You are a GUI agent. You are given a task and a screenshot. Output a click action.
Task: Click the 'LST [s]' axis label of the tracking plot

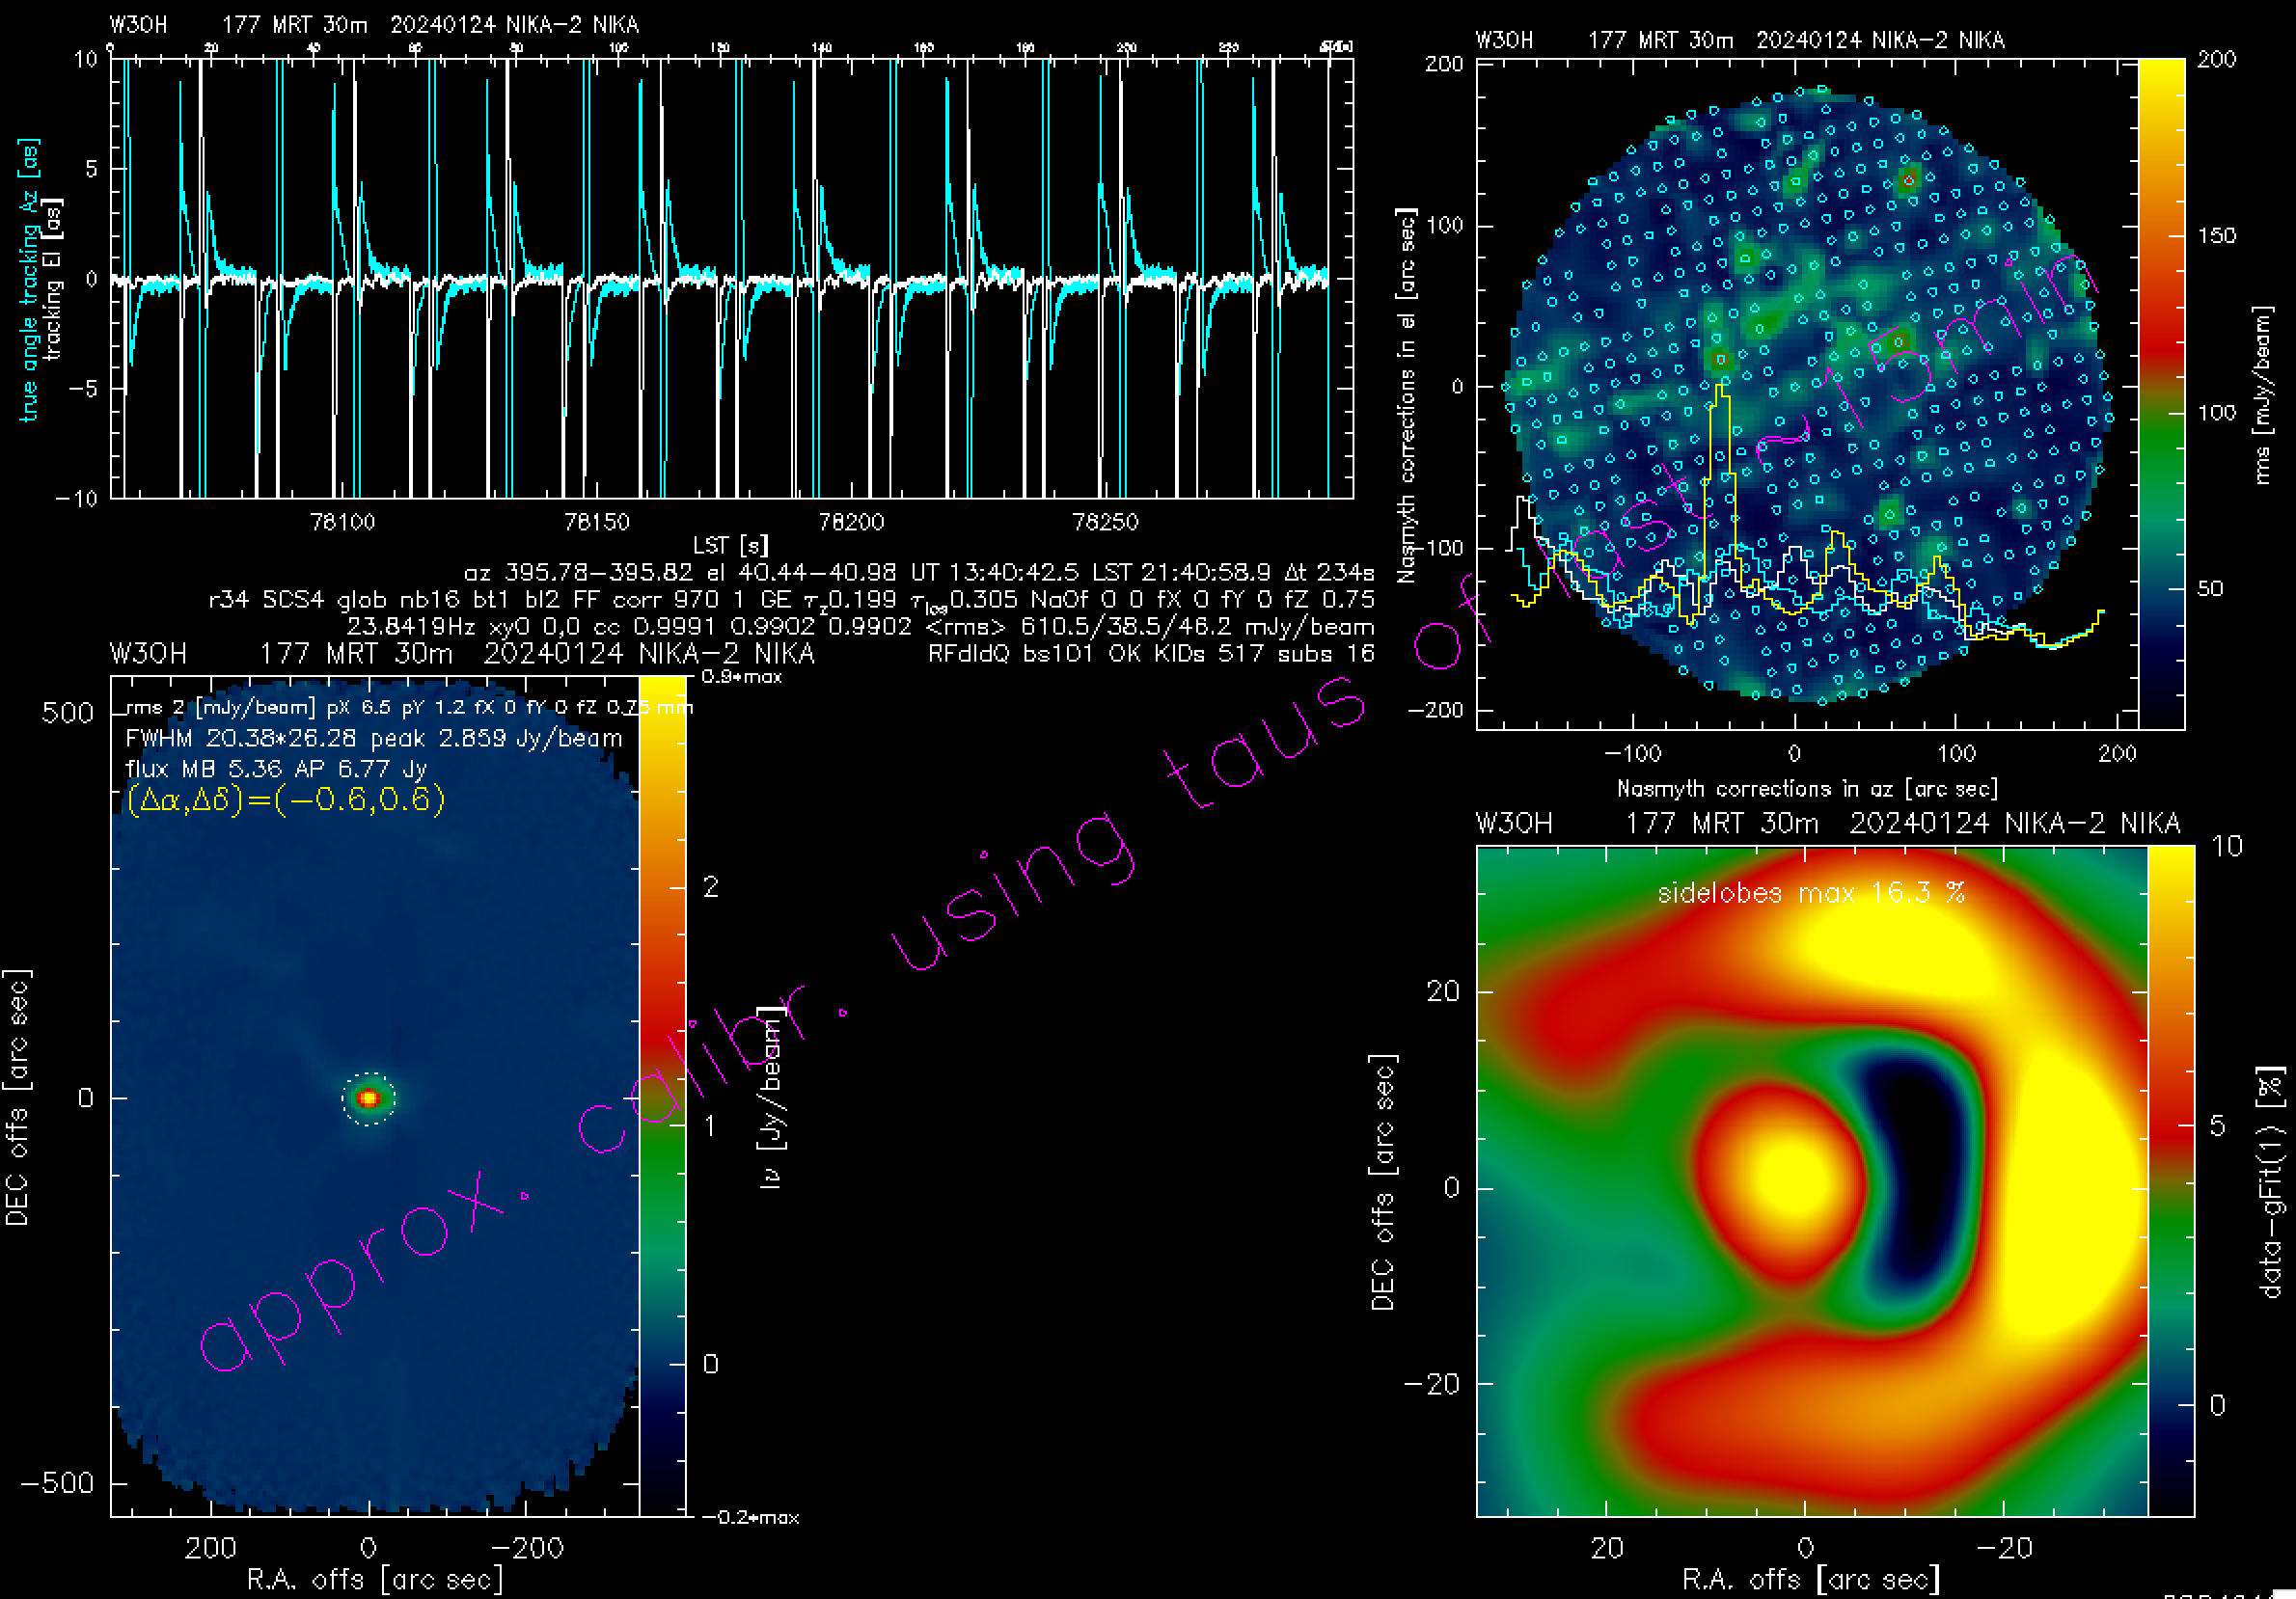click(730, 545)
